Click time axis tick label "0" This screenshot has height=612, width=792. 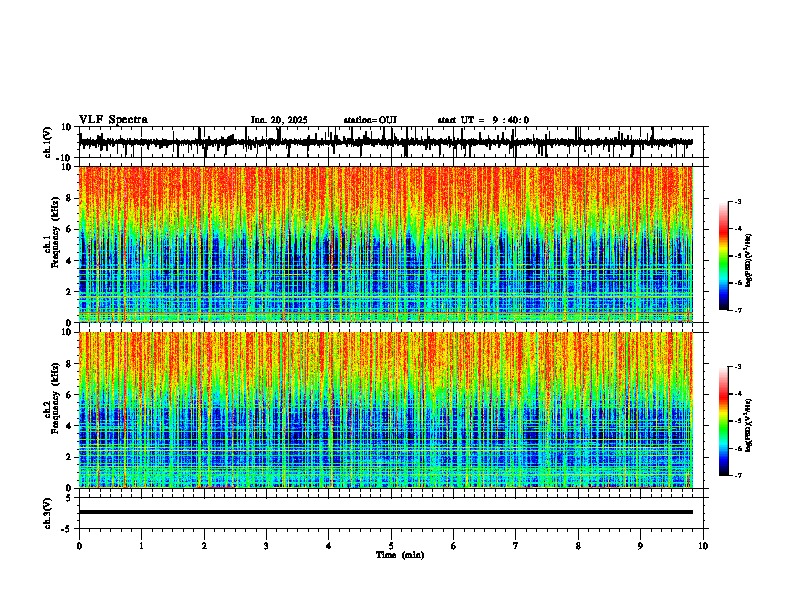tap(79, 546)
